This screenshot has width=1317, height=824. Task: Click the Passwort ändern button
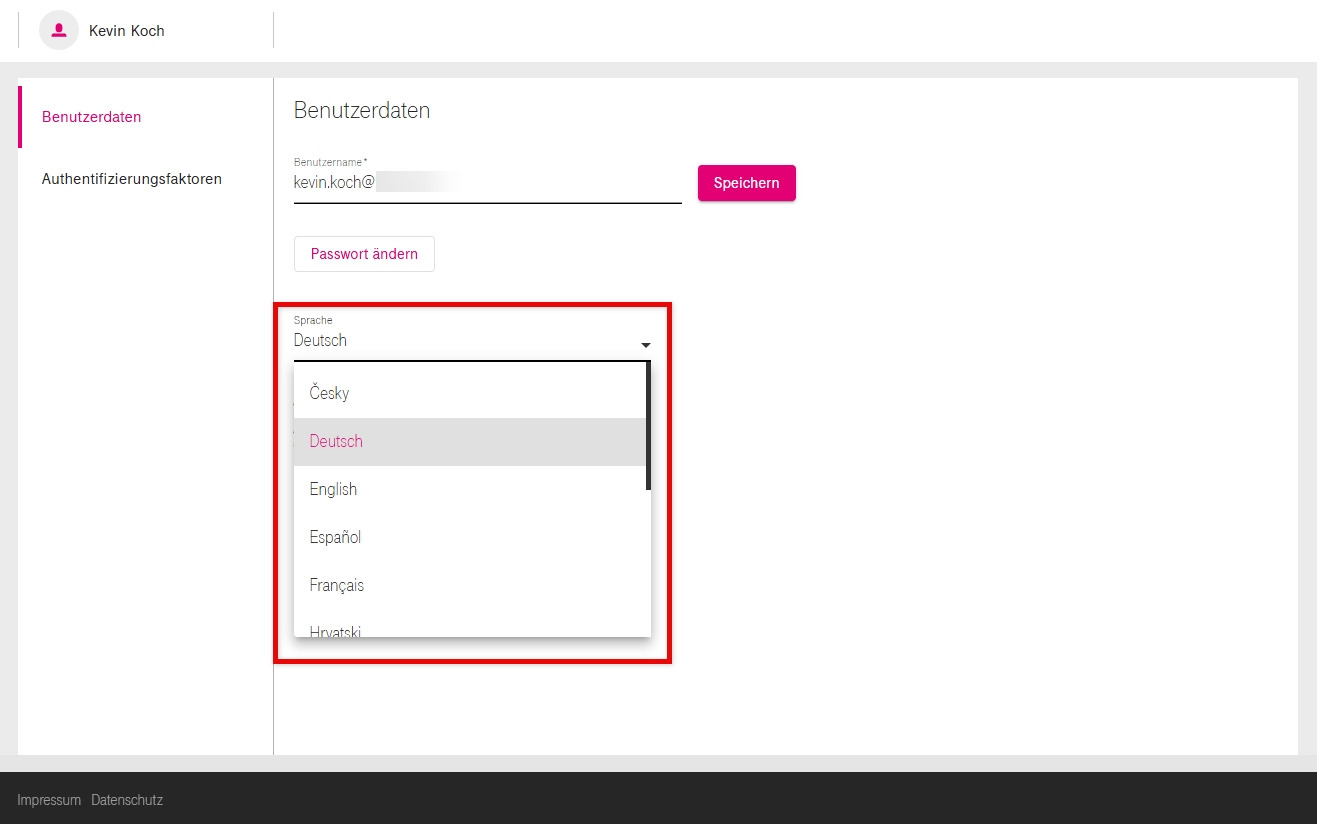pyautogui.click(x=364, y=254)
